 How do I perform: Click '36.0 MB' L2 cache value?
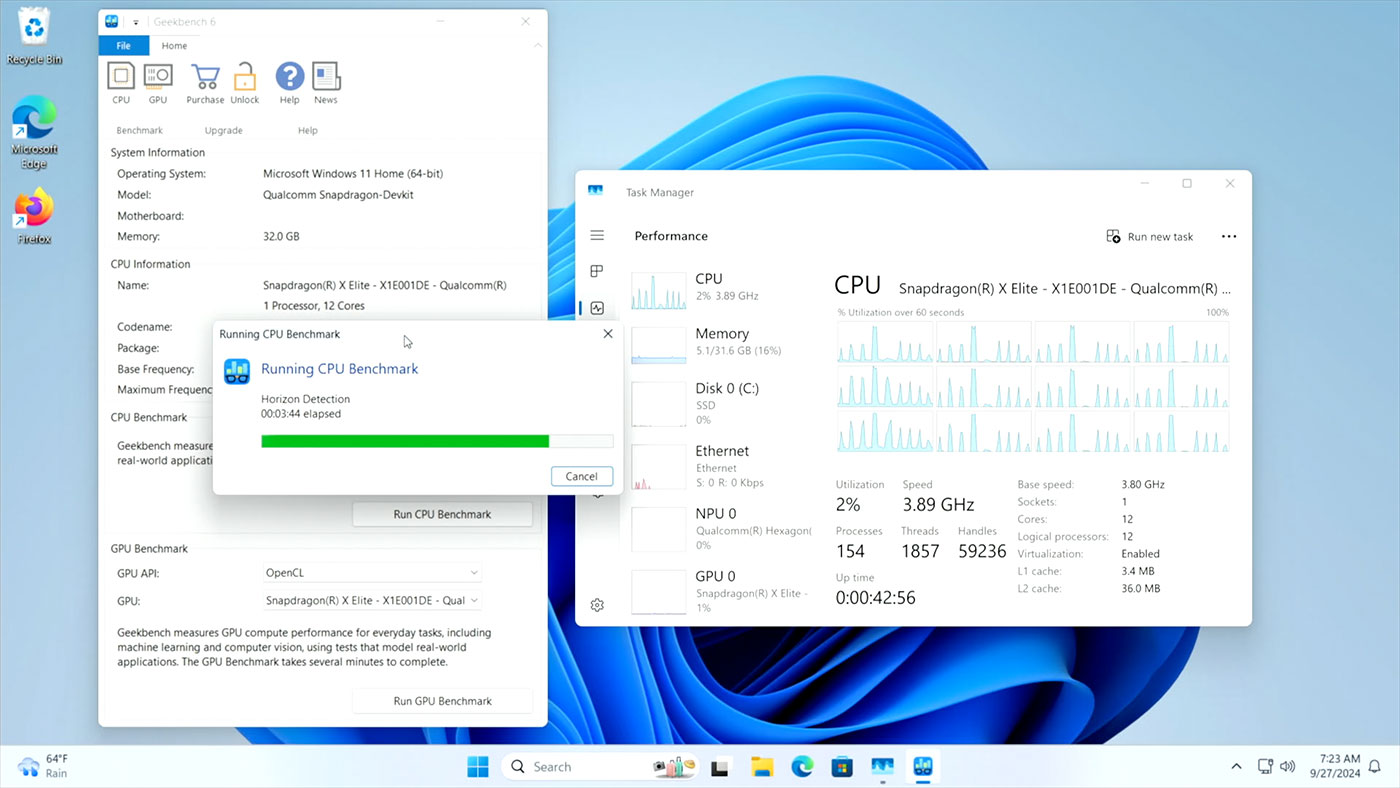[x=1140, y=589]
